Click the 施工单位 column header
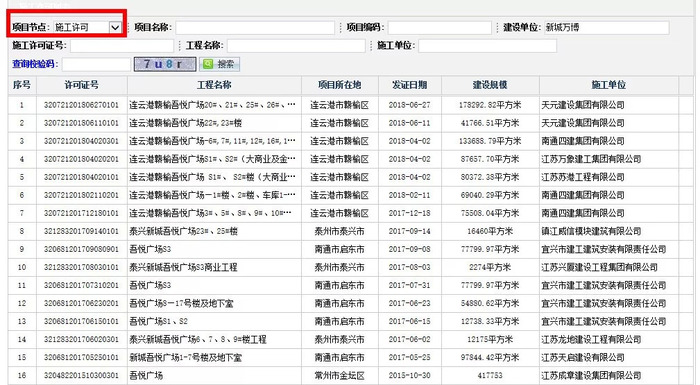This screenshot has height=385, width=700. click(608, 85)
